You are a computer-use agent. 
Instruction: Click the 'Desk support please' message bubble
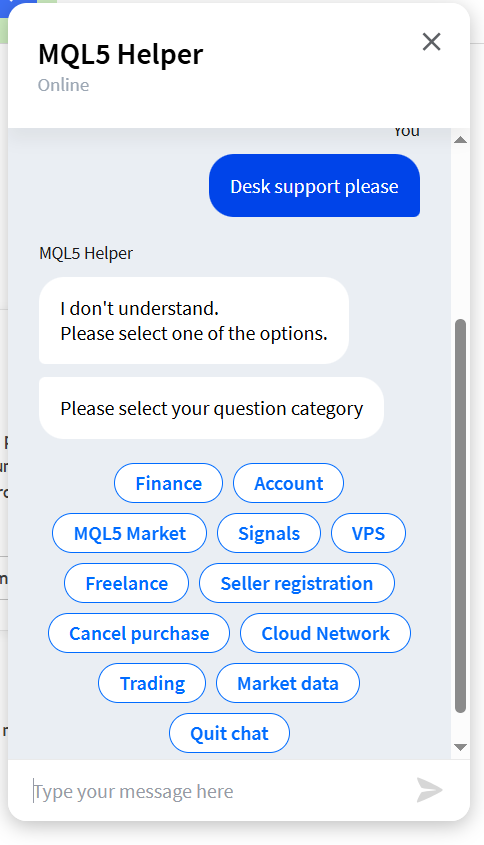point(314,186)
